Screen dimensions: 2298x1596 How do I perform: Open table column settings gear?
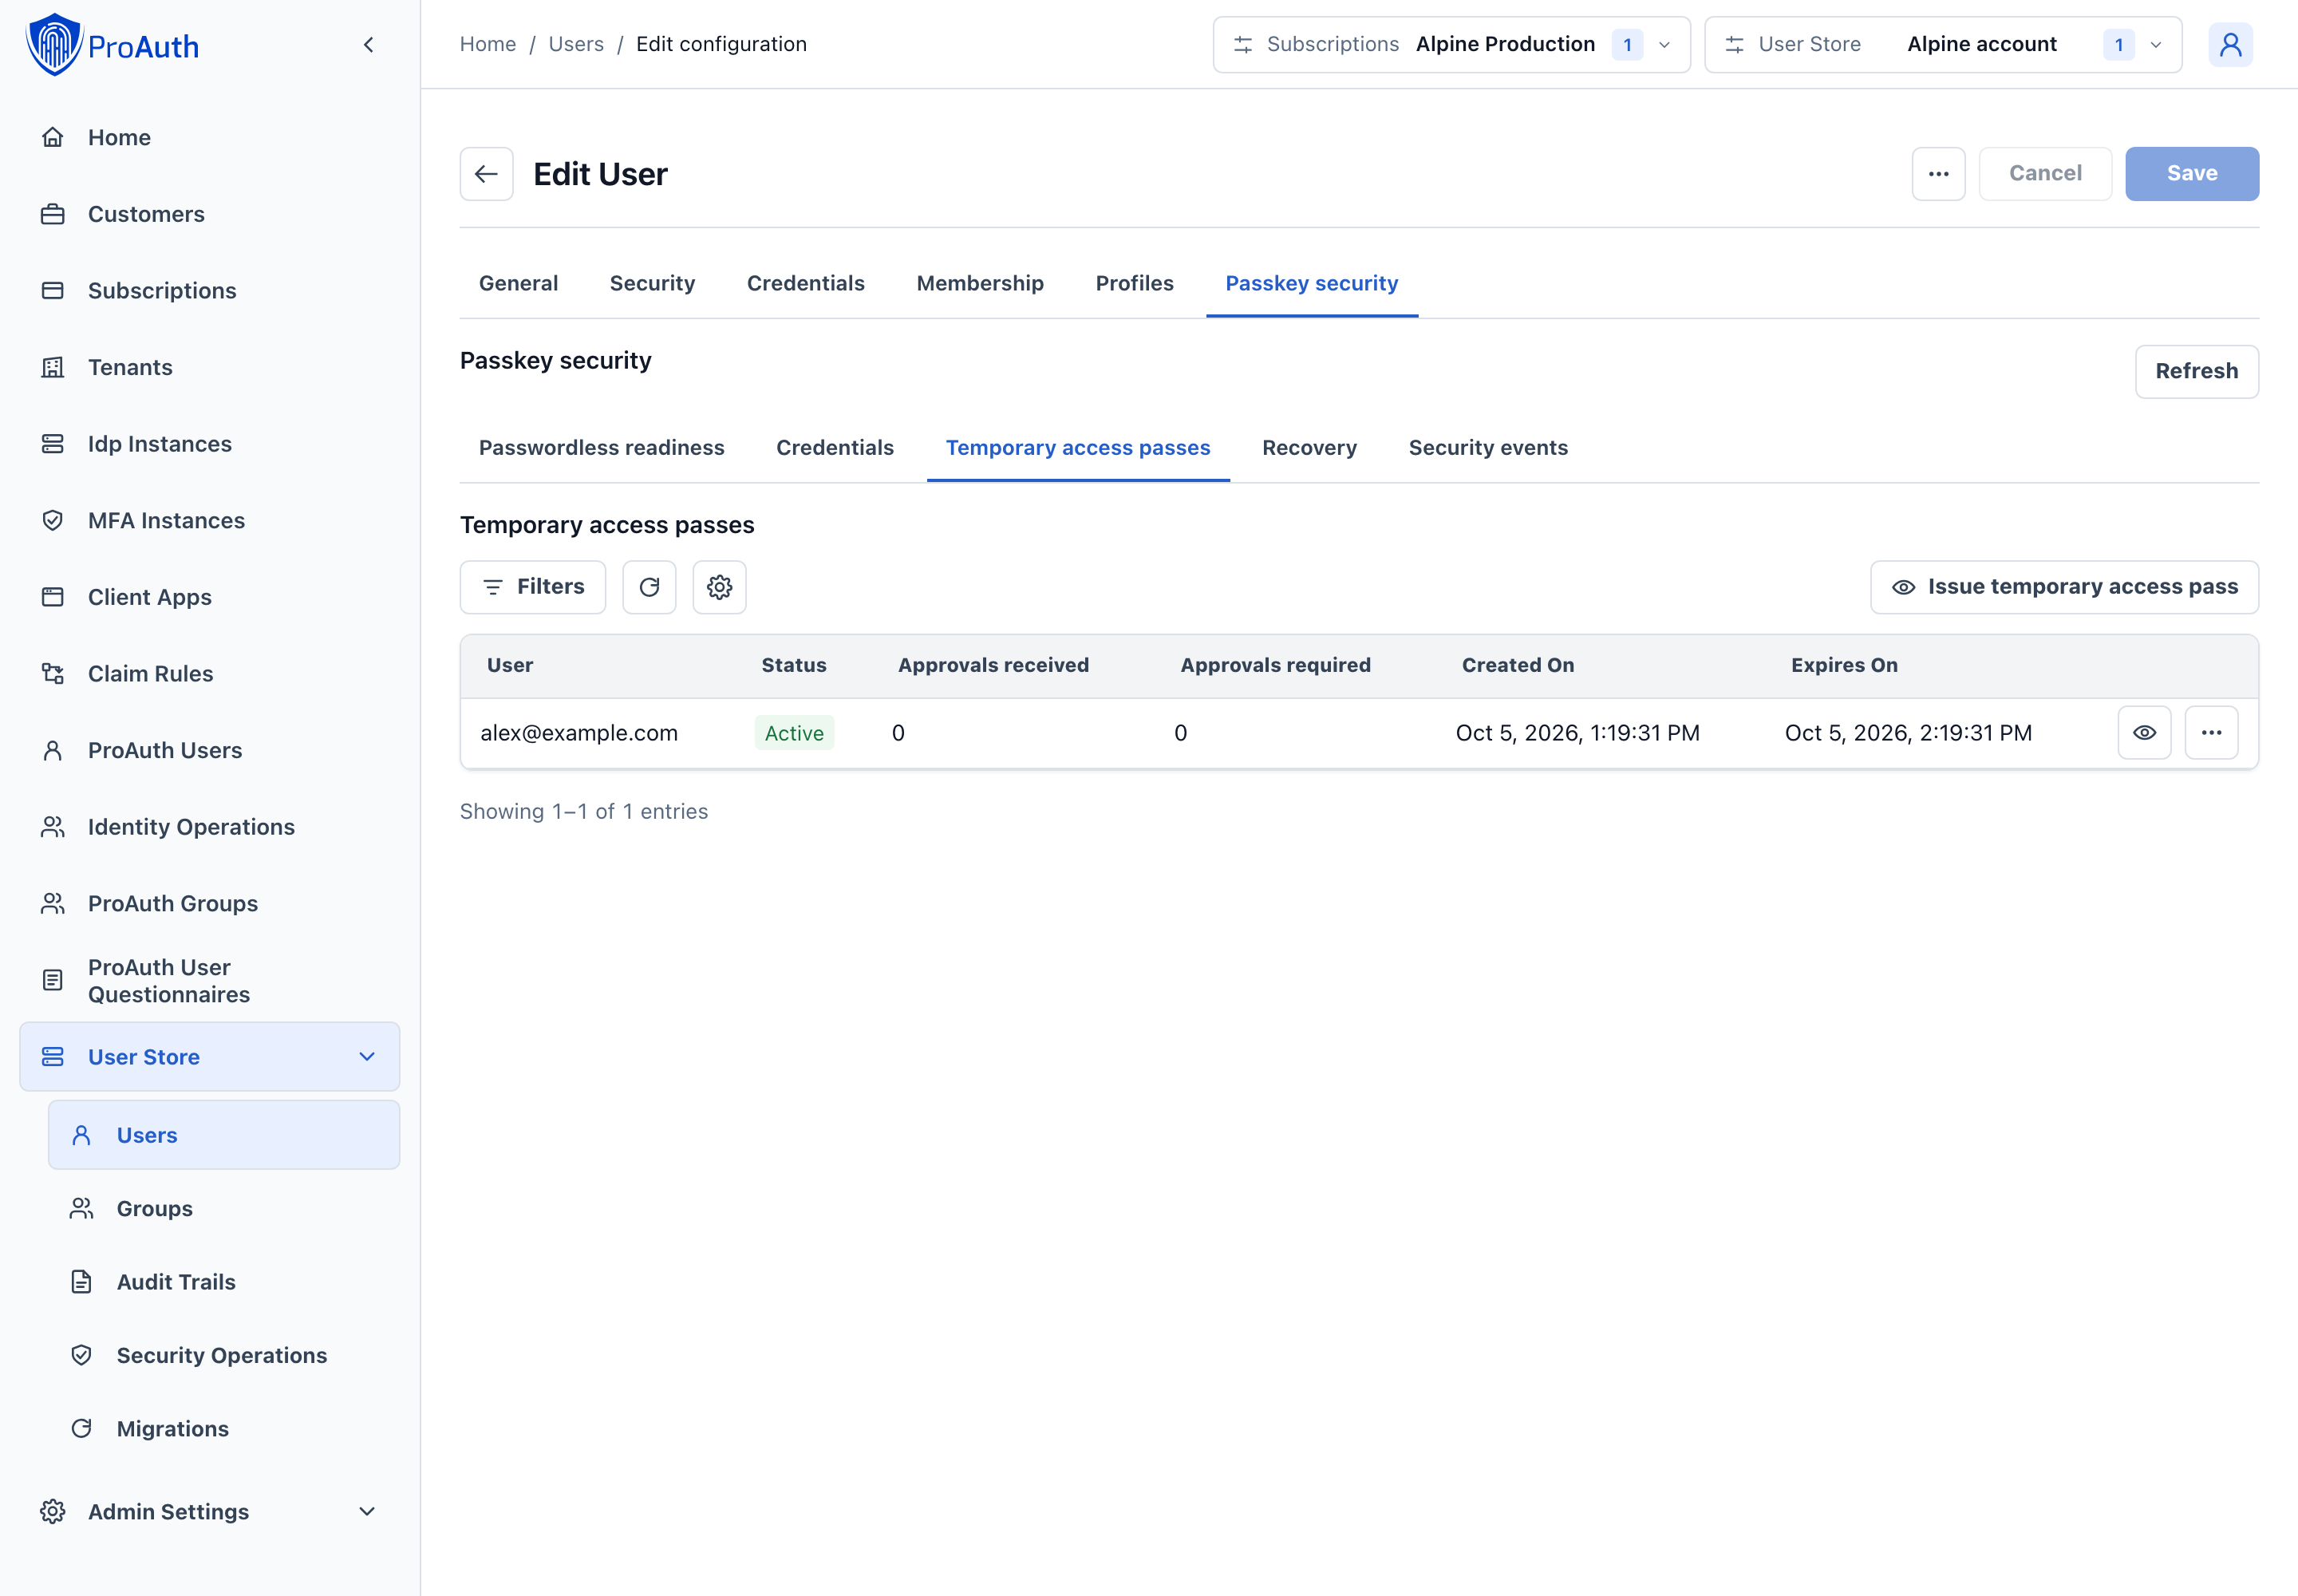[719, 587]
